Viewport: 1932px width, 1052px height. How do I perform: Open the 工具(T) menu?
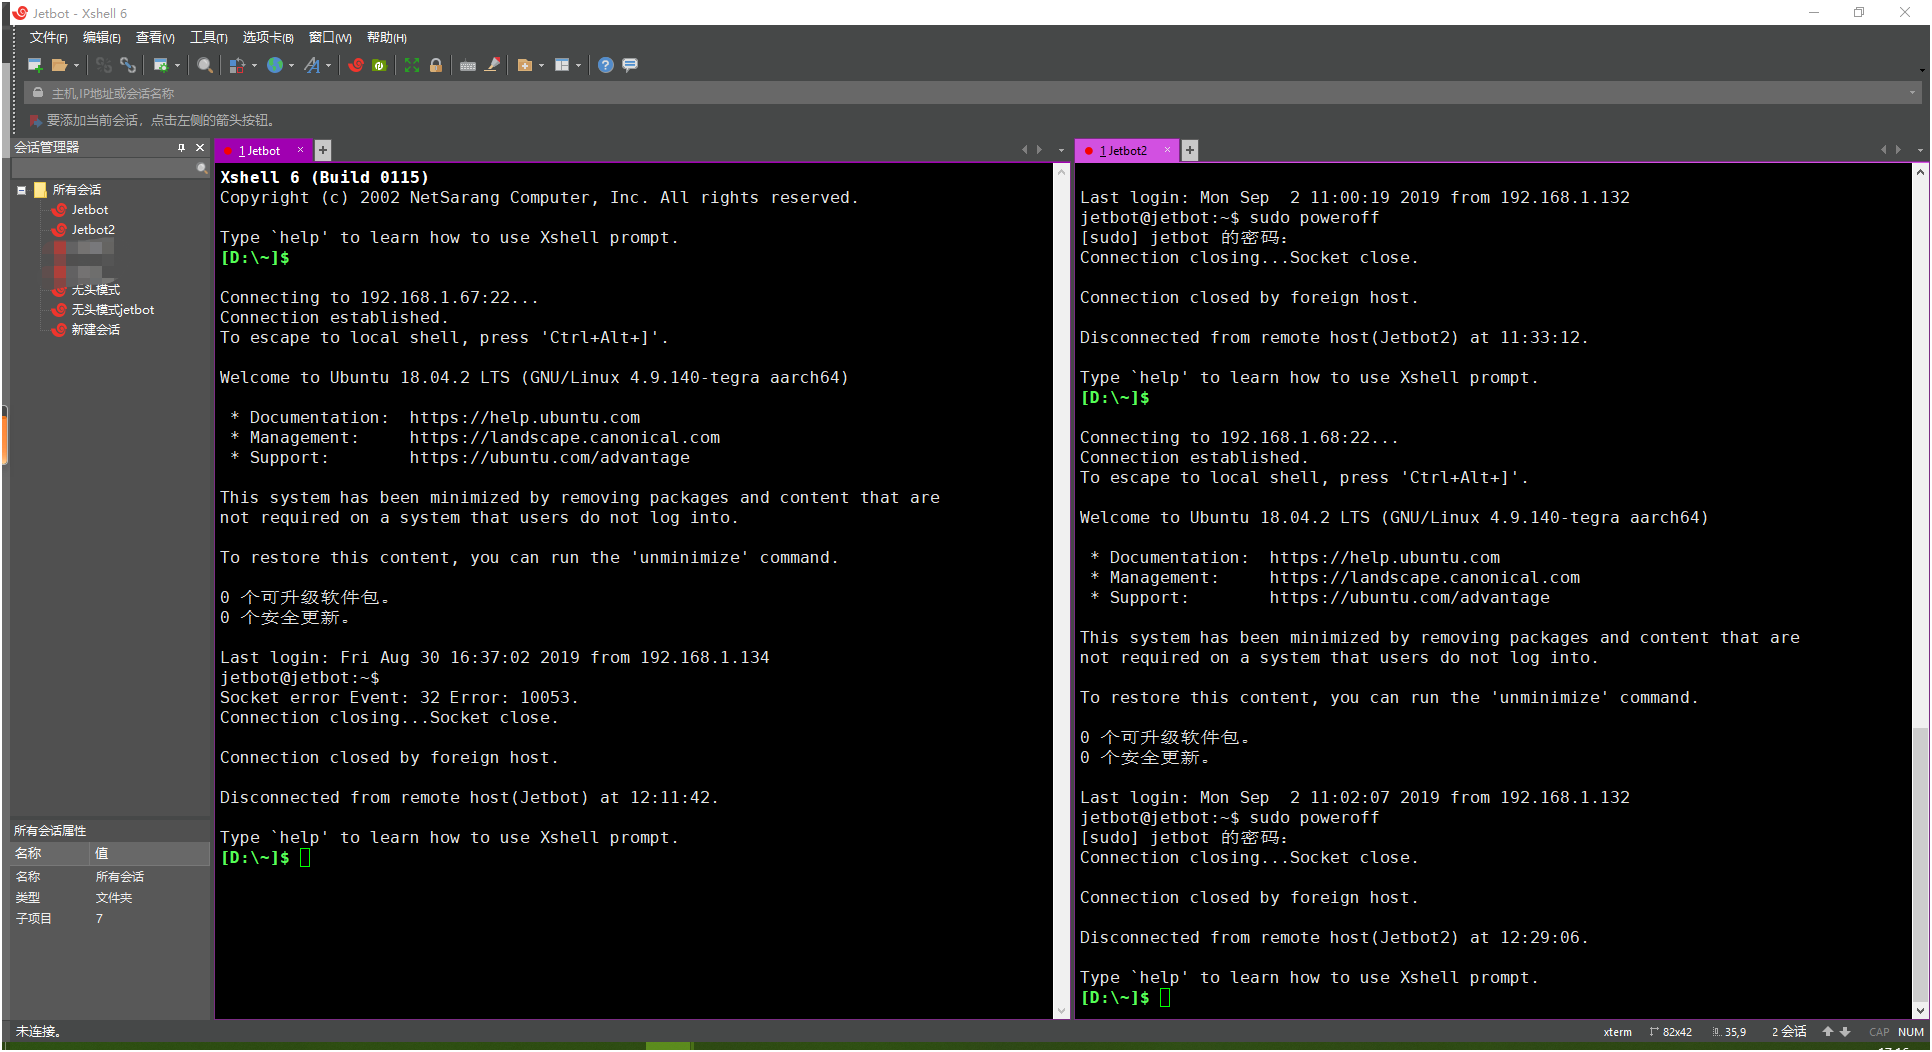(x=209, y=37)
